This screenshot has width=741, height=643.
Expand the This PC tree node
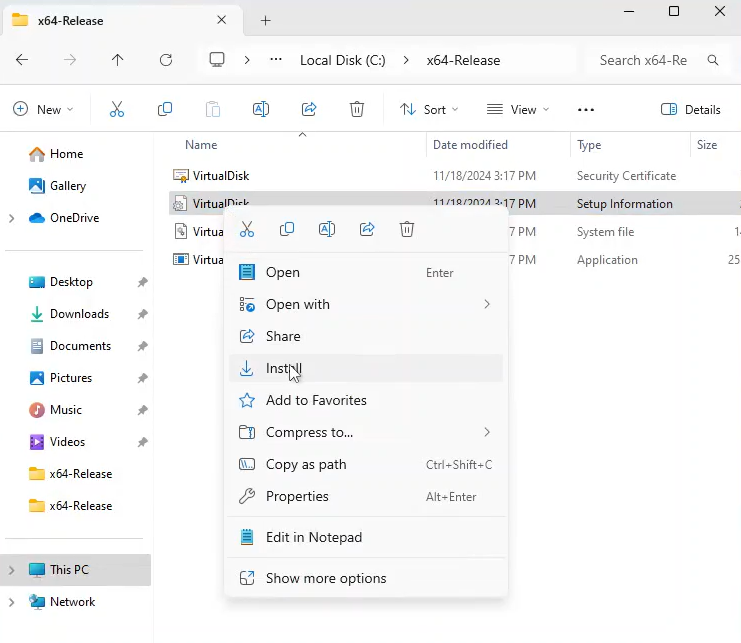[12, 570]
